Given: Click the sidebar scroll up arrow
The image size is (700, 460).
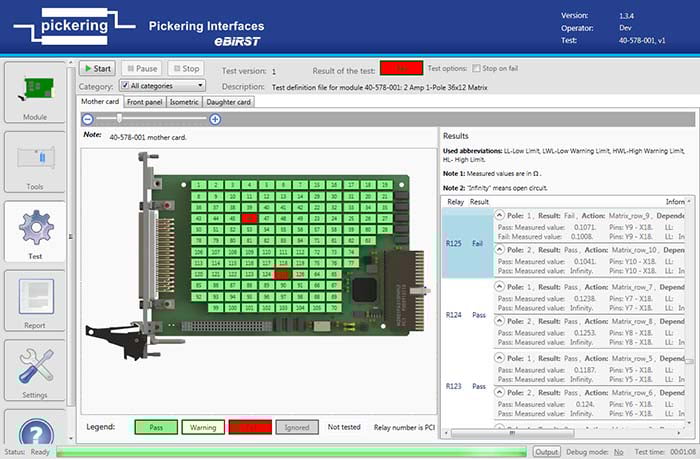Looking at the screenshot, I should (71, 63).
